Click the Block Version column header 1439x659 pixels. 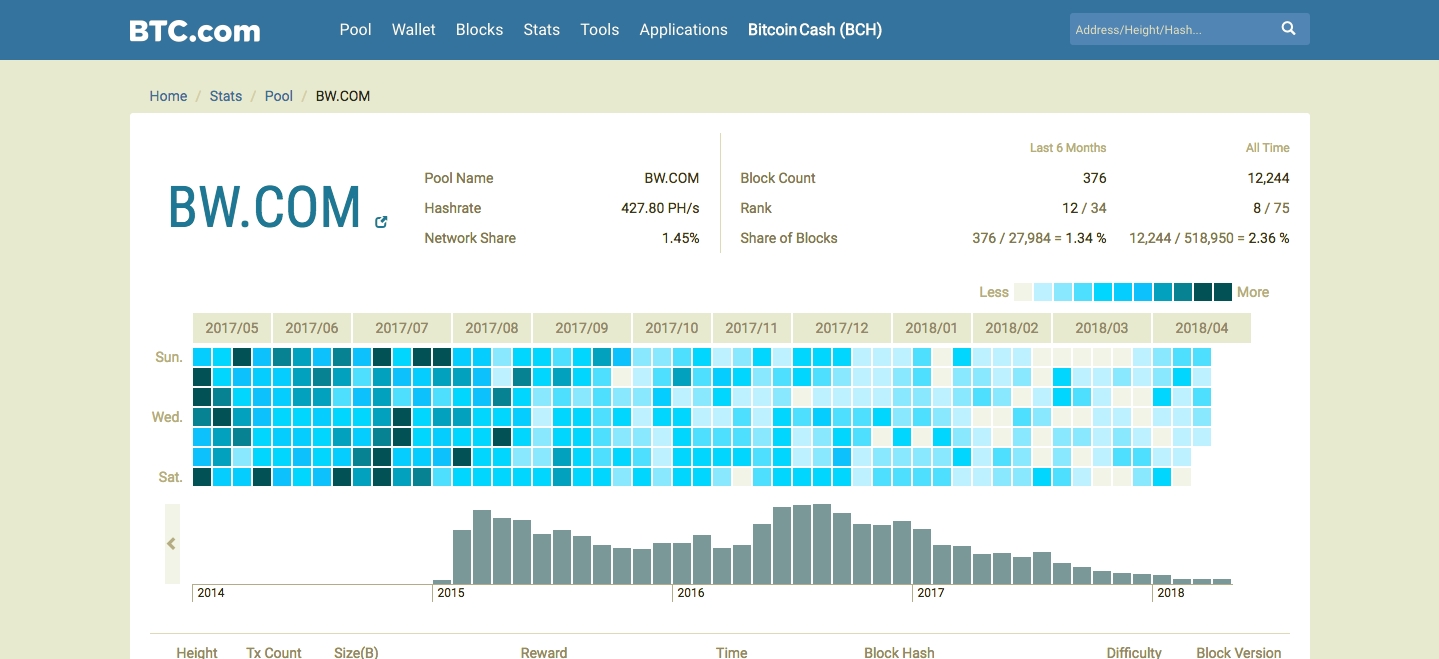tap(1239, 652)
